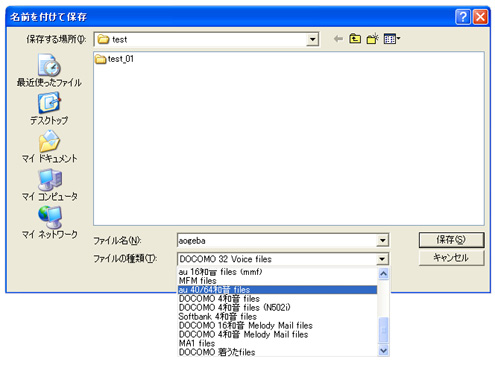
Task: Collapse the file type dropdown arrow
Action: pyautogui.click(x=382, y=259)
